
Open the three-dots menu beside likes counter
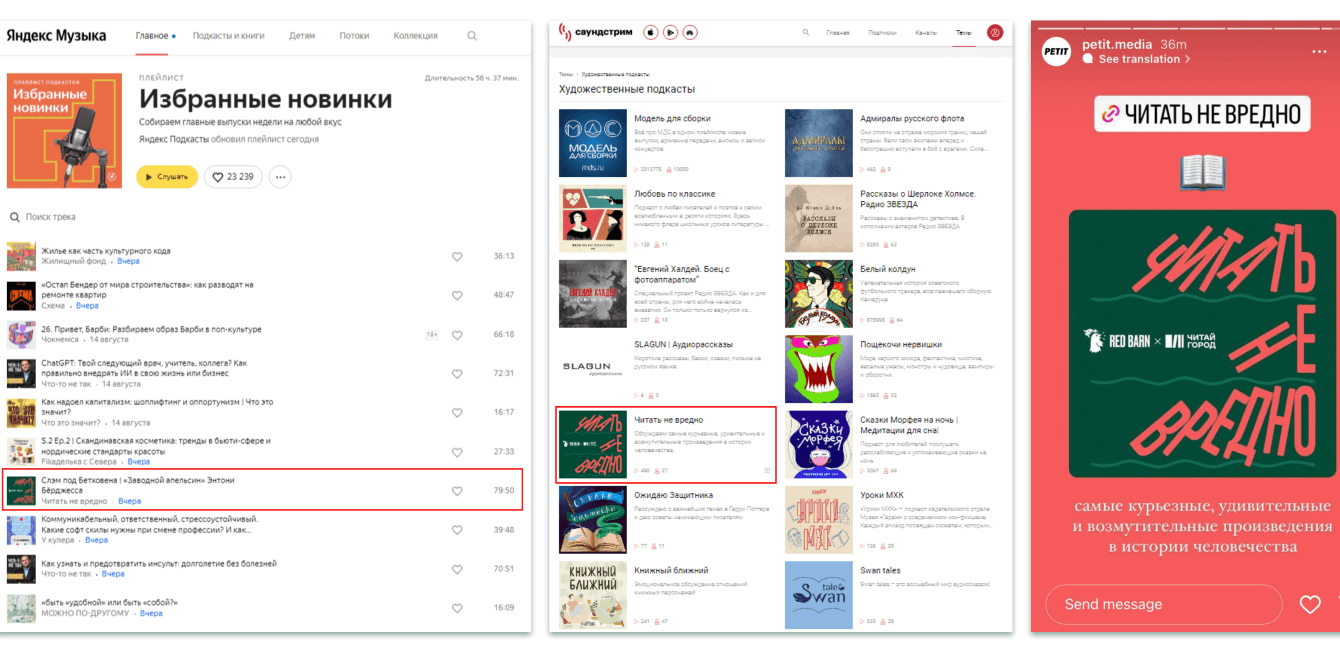pos(280,177)
